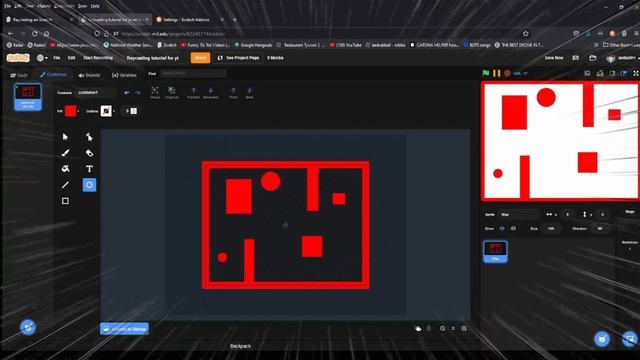Viewport: 640px width, 360px height.
Task: Click the Scratch logo
Action: click(18, 58)
